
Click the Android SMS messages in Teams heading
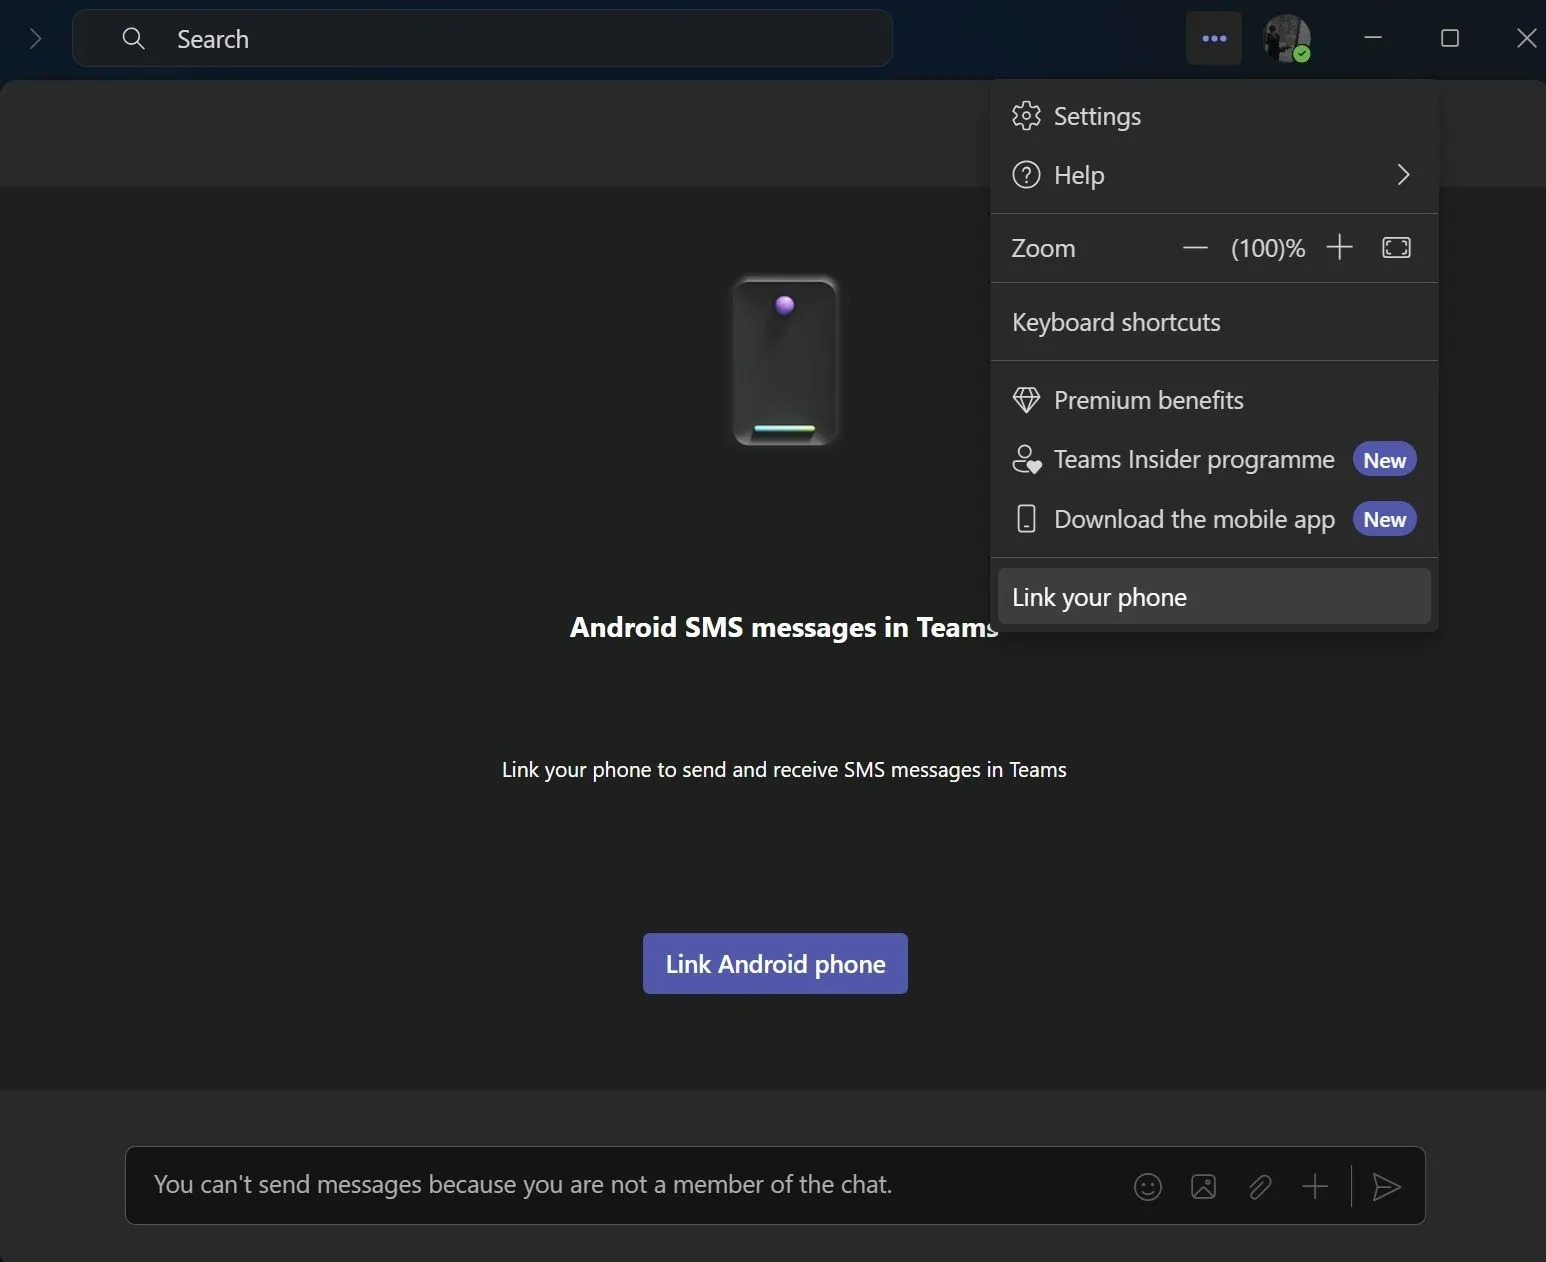tap(784, 627)
